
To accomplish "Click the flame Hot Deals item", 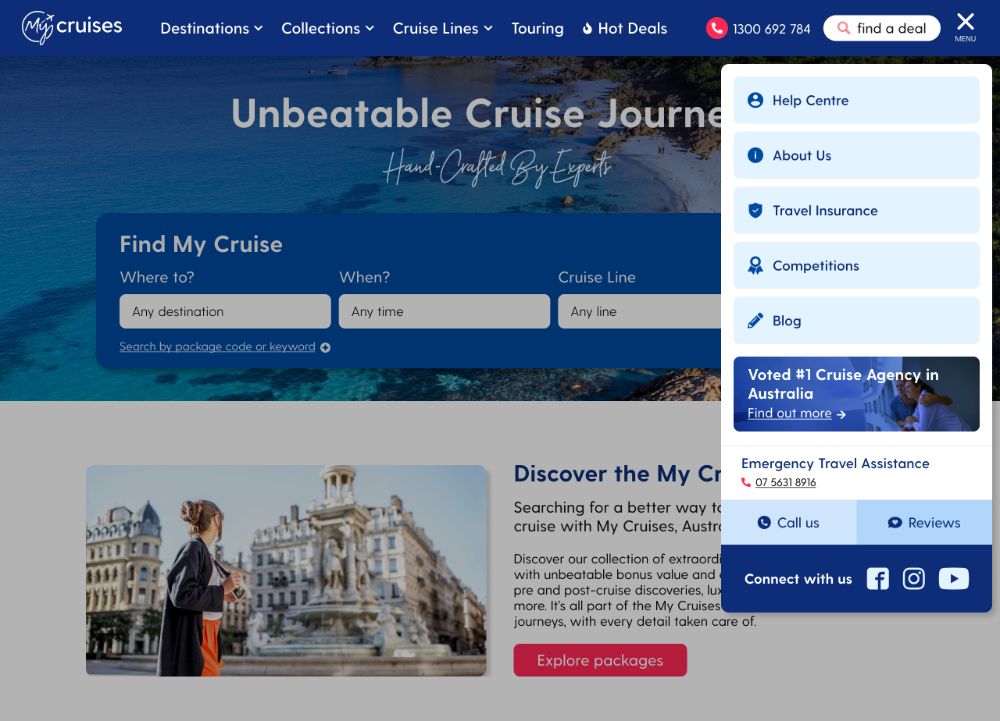I will (x=624, y=29).
